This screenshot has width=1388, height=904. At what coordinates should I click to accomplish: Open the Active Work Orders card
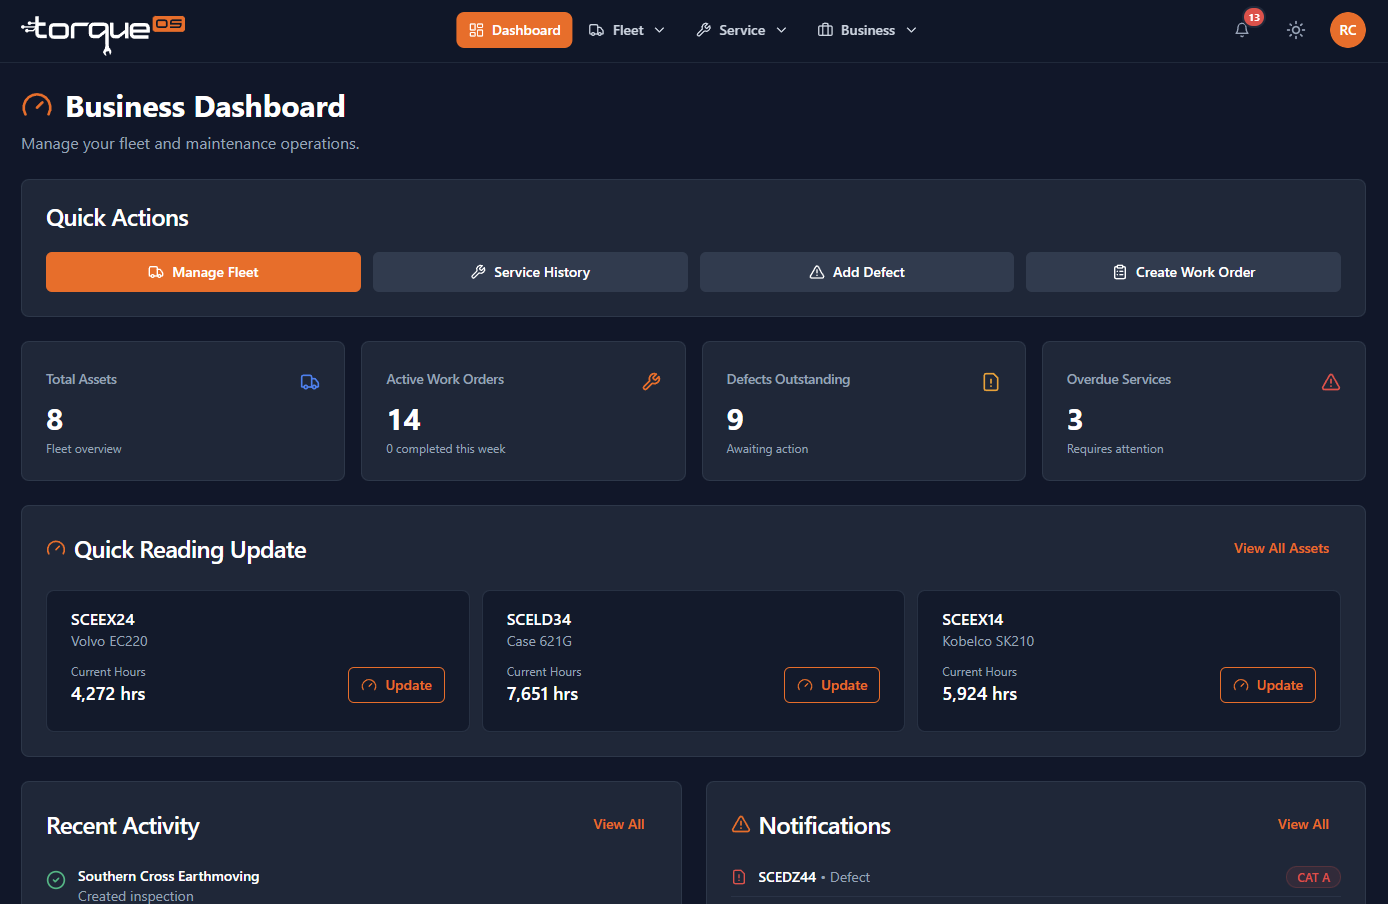point(523,411)
